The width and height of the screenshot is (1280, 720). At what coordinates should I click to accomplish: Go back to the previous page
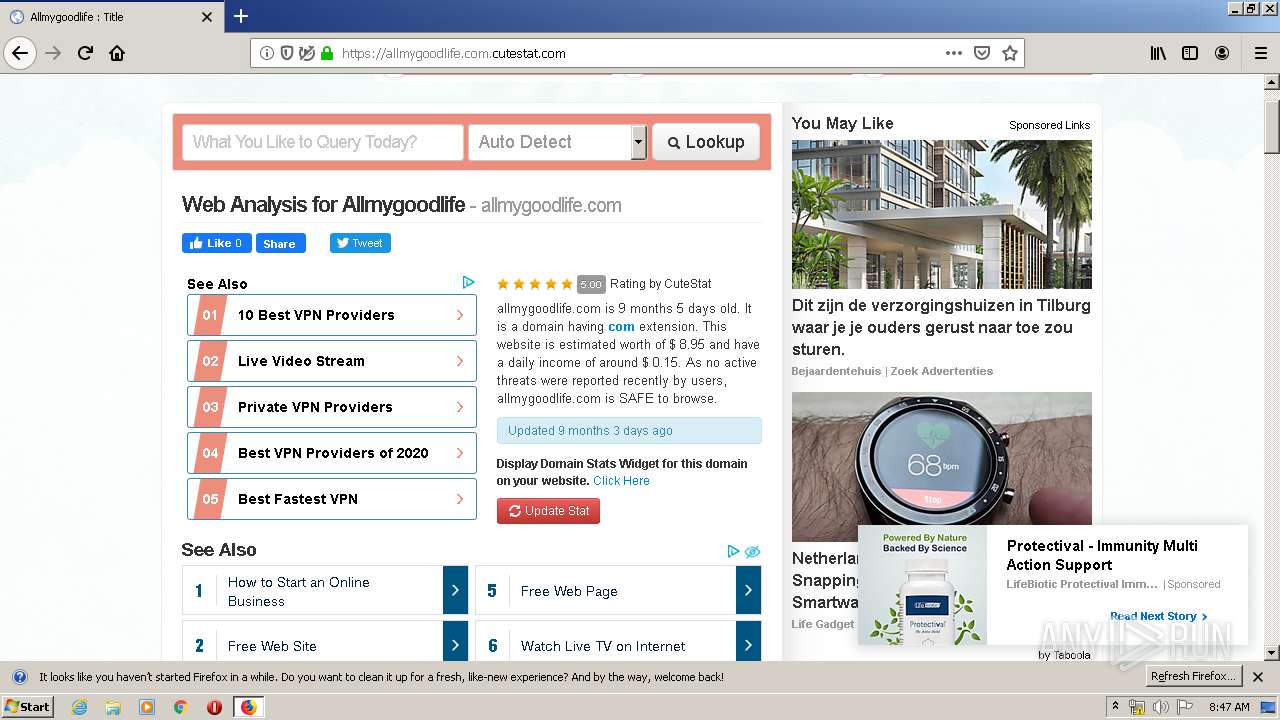coord(20,53)
